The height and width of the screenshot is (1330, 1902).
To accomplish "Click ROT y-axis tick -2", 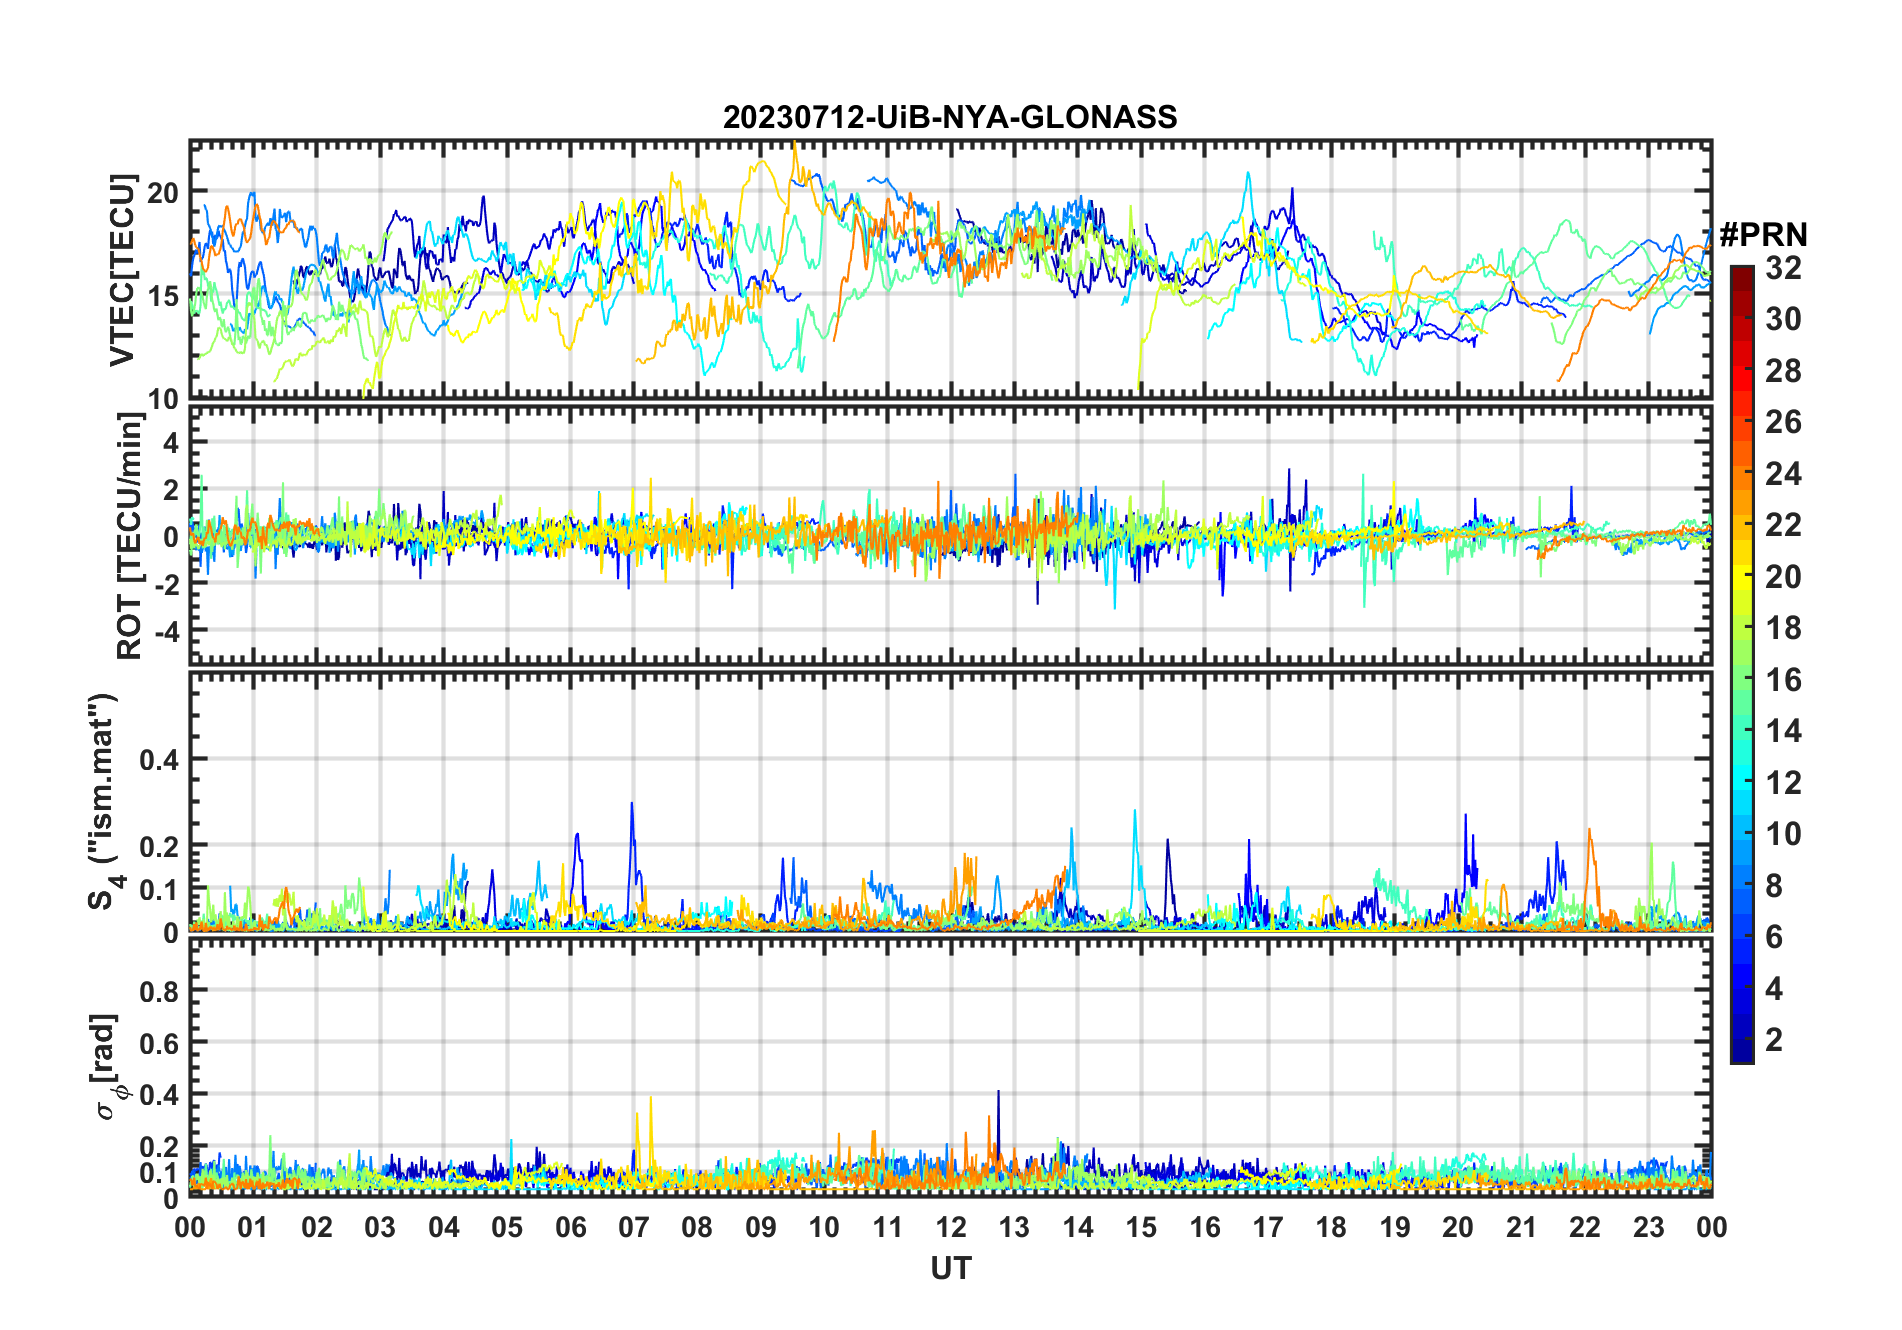I will (x=165, y=584).
